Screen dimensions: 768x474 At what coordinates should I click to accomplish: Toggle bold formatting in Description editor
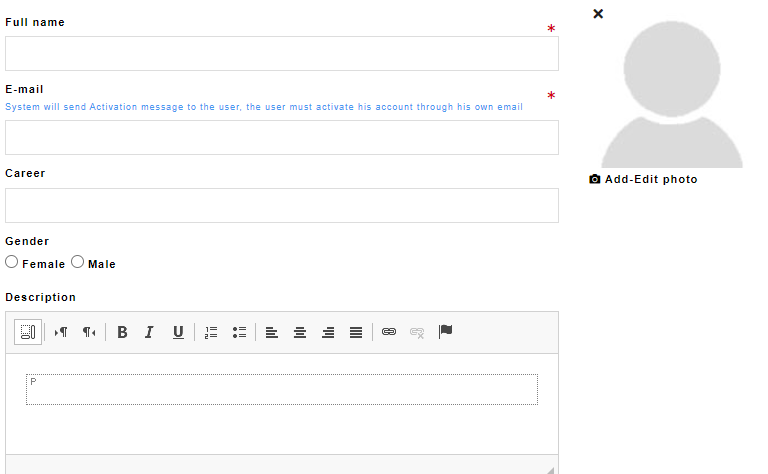coord(122,332)
